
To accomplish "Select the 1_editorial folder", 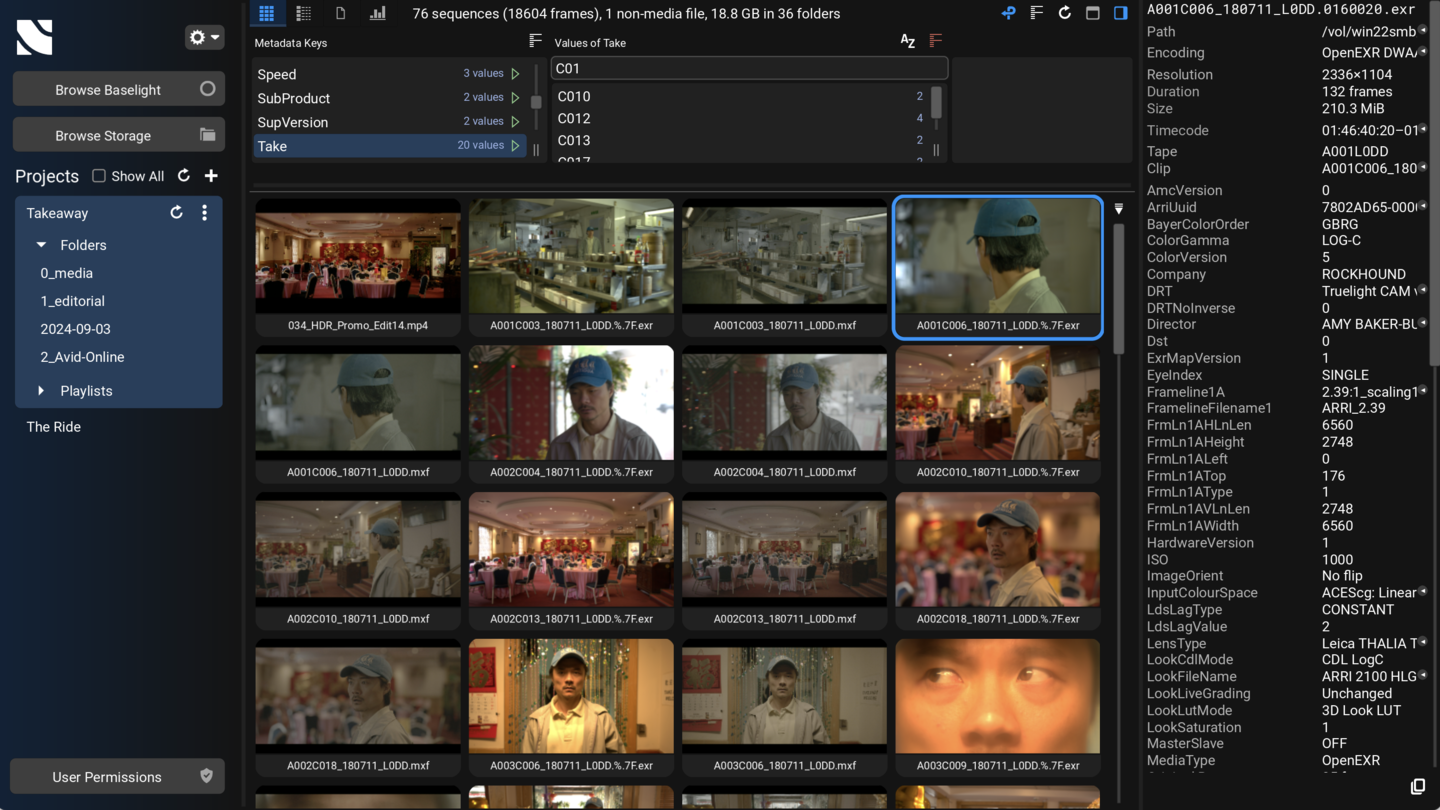I will click(72, 301).
